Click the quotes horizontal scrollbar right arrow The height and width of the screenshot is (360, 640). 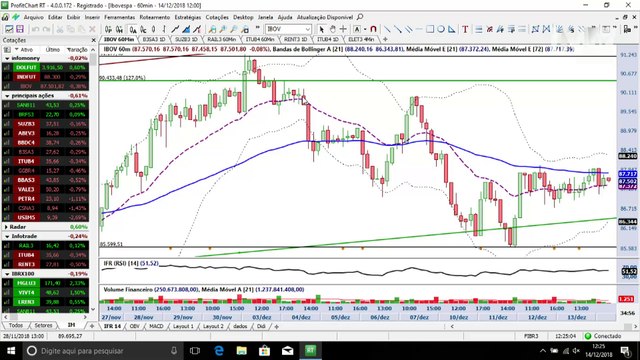click(85, 317)
